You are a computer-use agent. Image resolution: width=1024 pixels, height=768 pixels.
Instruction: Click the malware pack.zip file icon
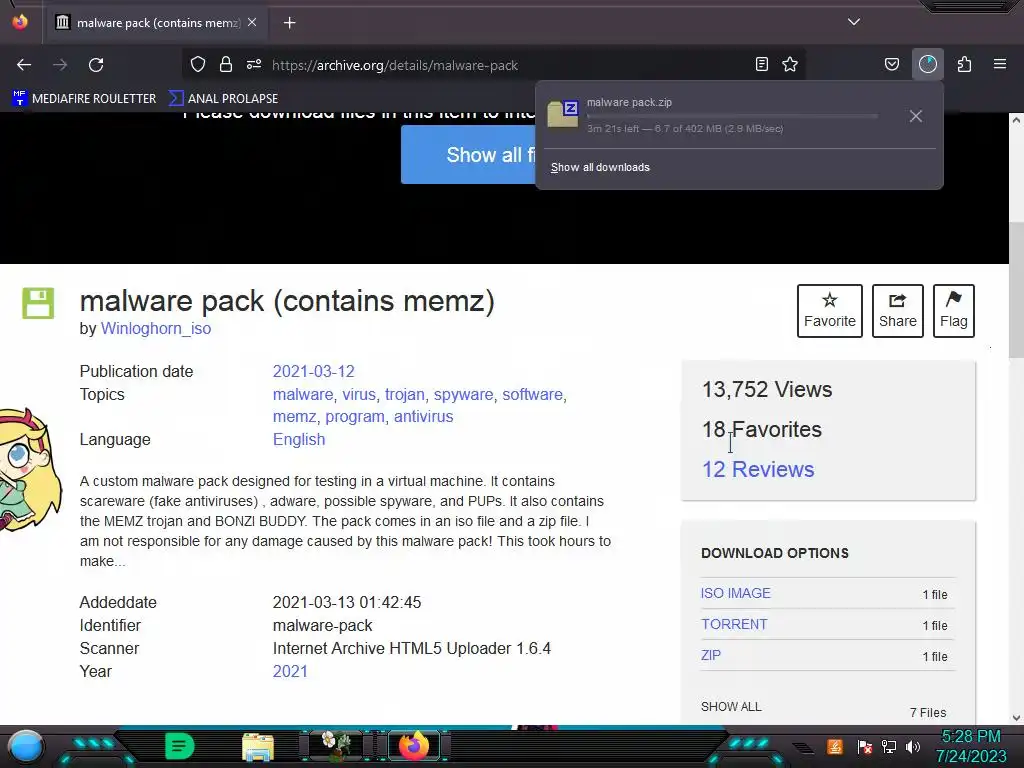563,114
